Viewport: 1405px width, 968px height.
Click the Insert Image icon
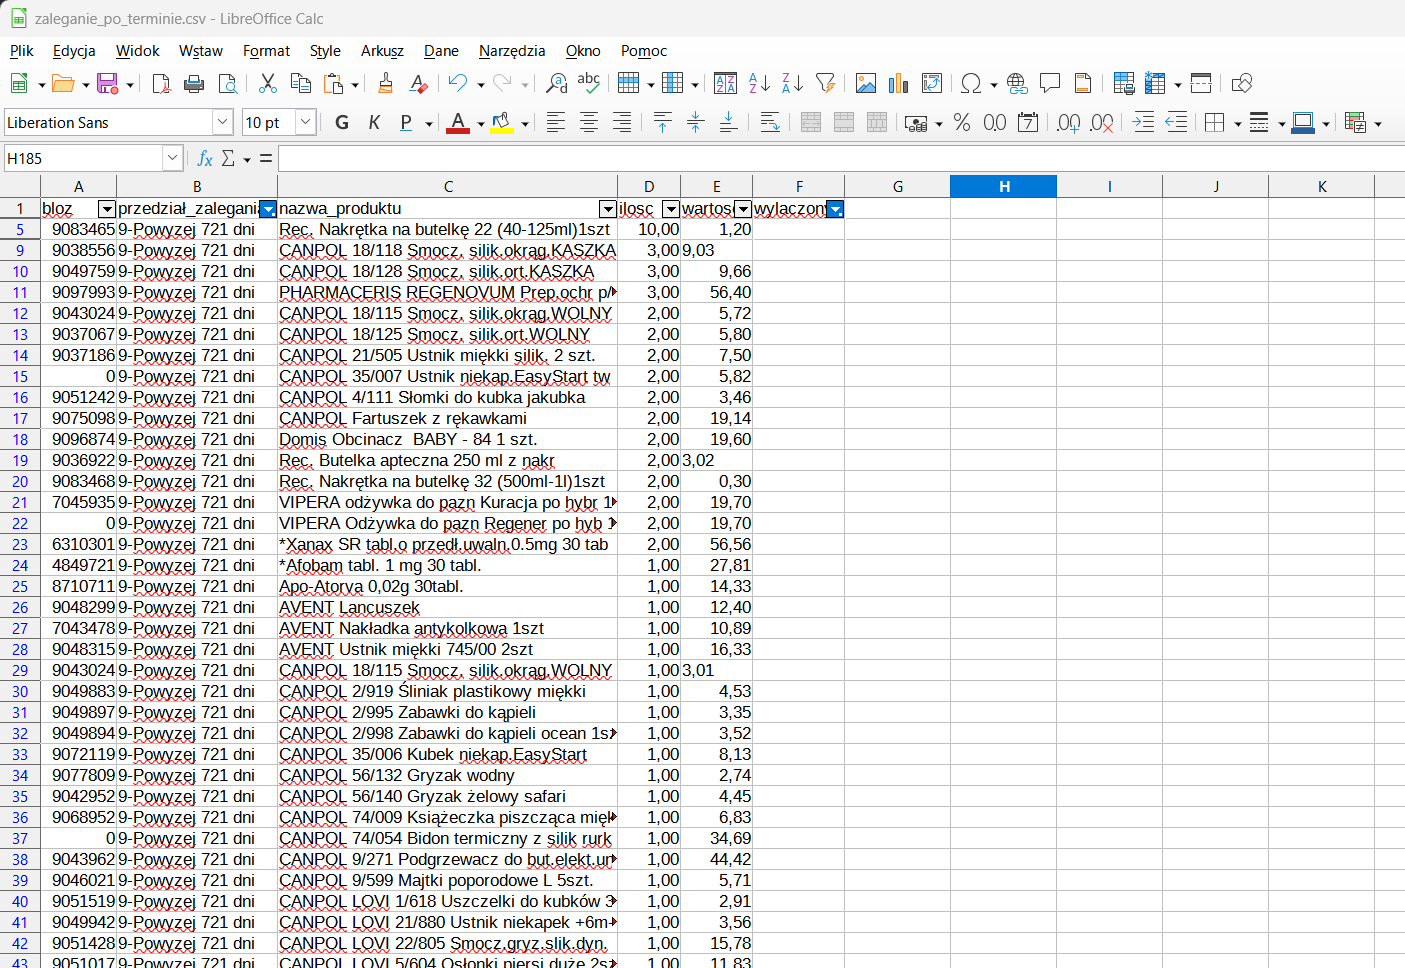pyautogui.click(x=866, y=84)
